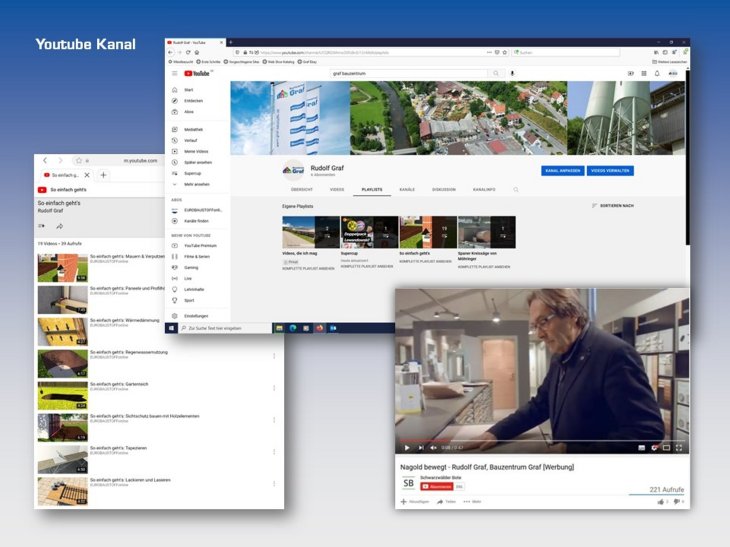Open the Kanalinfo channel tab
Viewport: 730px width, 547px height.
tap(484, 189)
